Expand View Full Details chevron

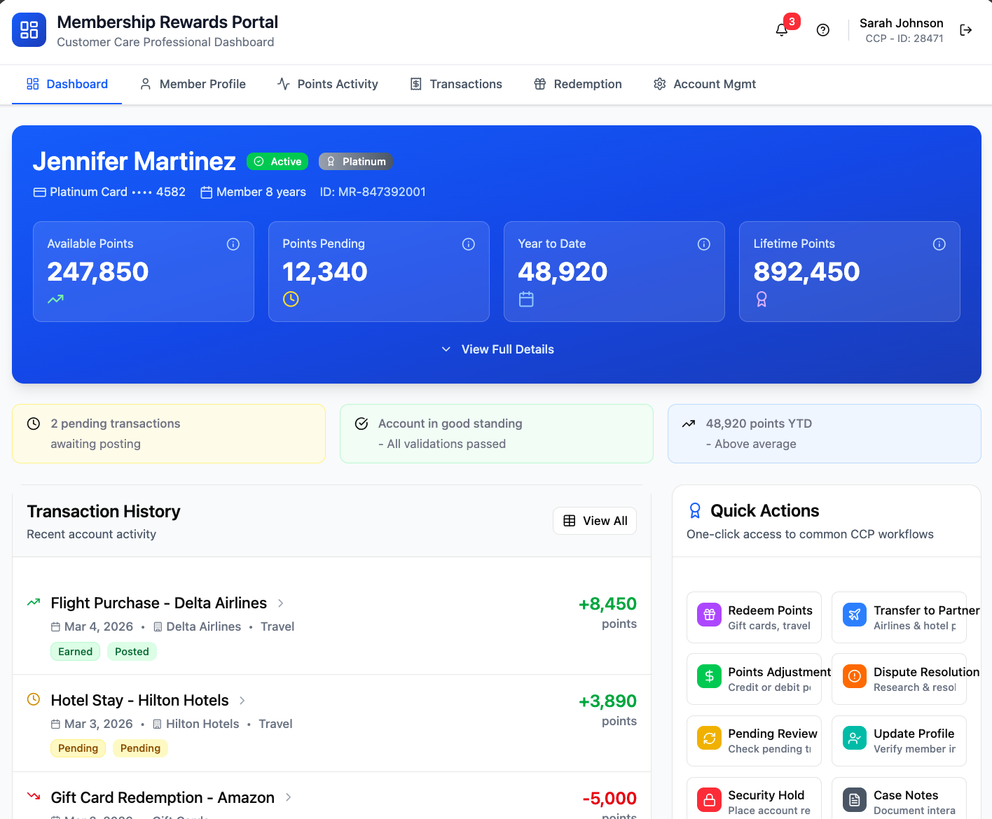click(x=446, y=349)
